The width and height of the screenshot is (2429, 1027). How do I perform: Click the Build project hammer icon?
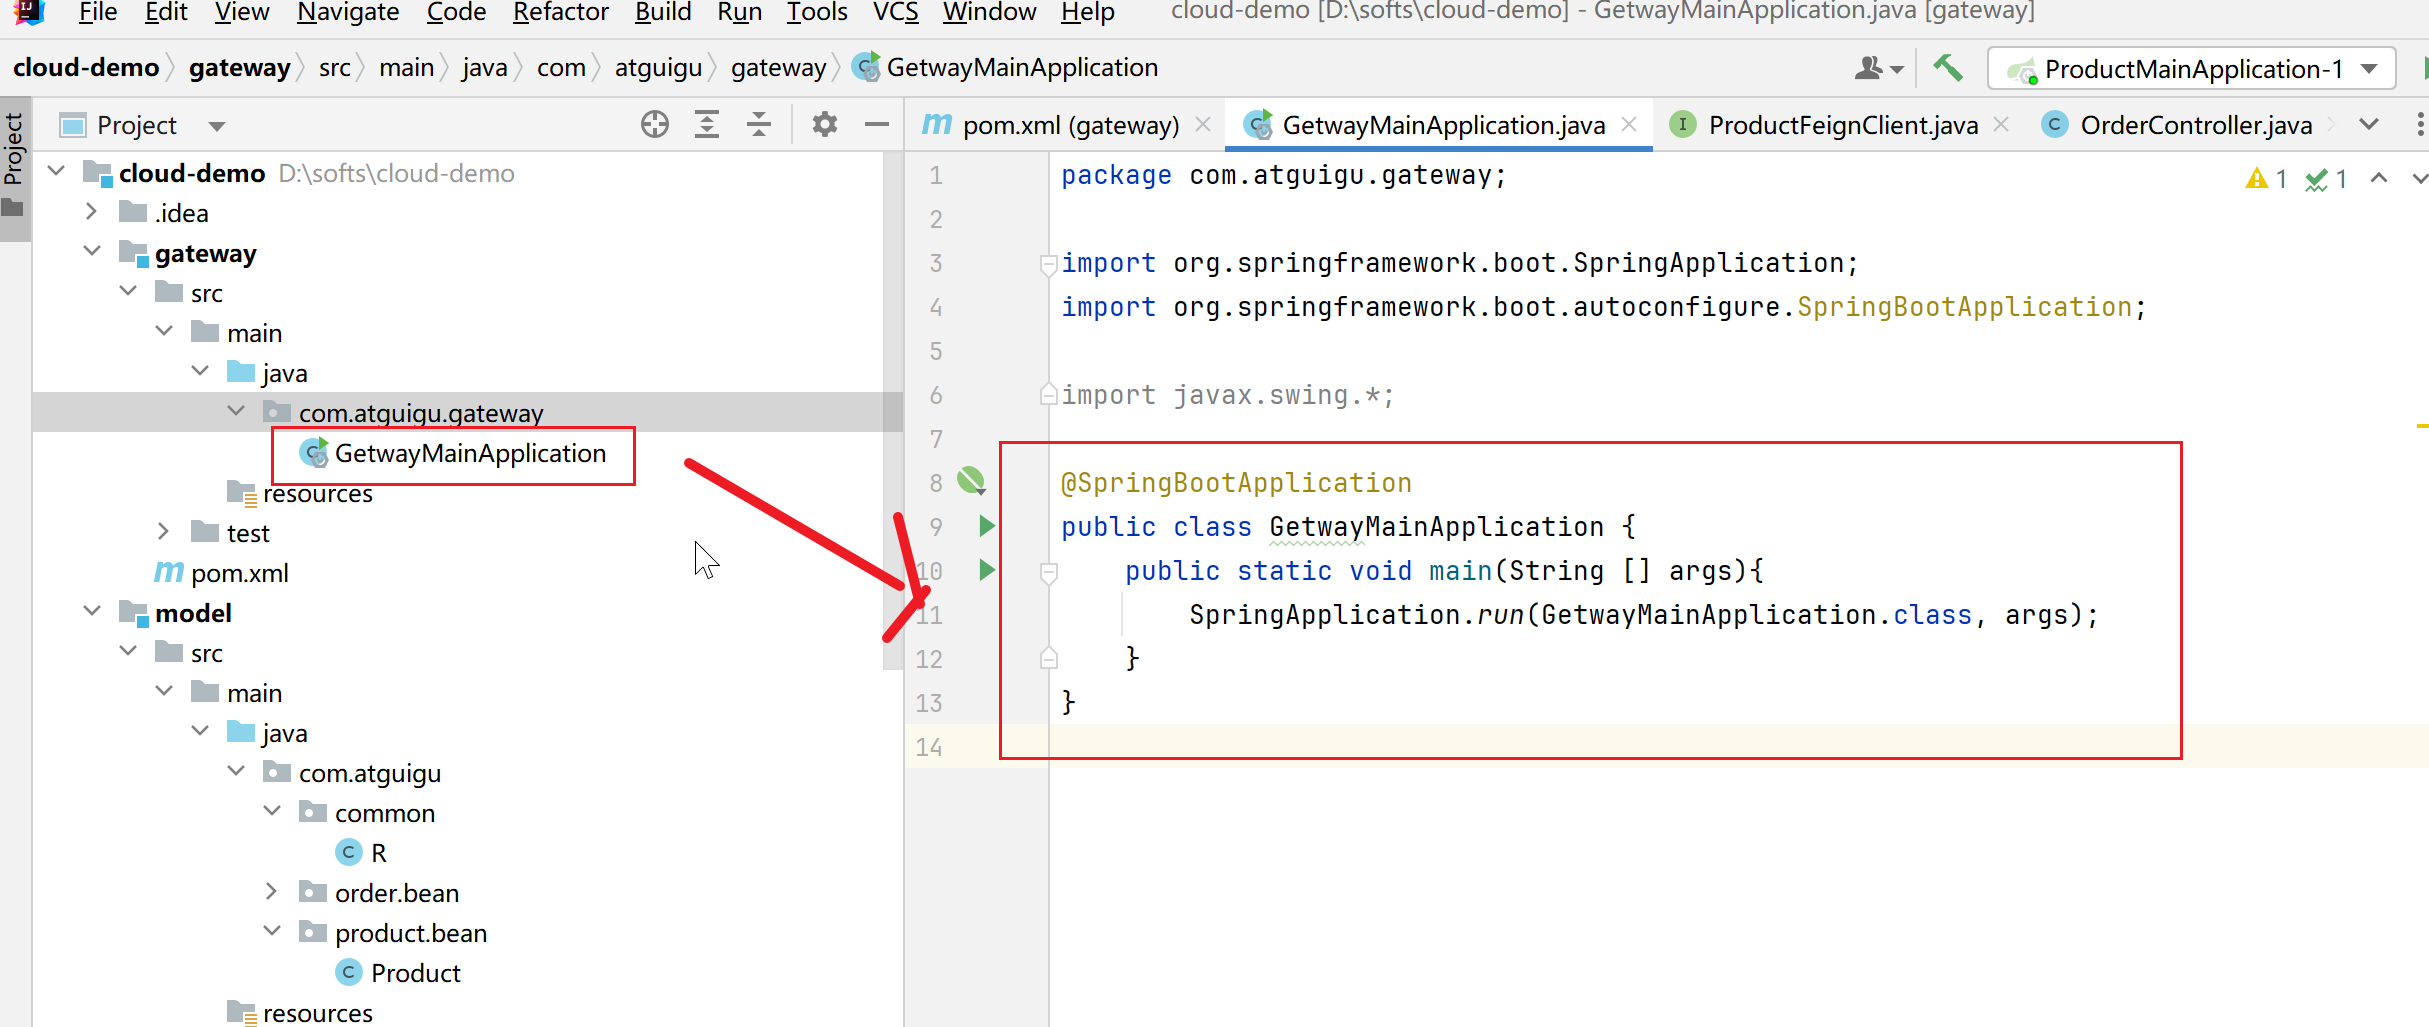point(1947,68)
